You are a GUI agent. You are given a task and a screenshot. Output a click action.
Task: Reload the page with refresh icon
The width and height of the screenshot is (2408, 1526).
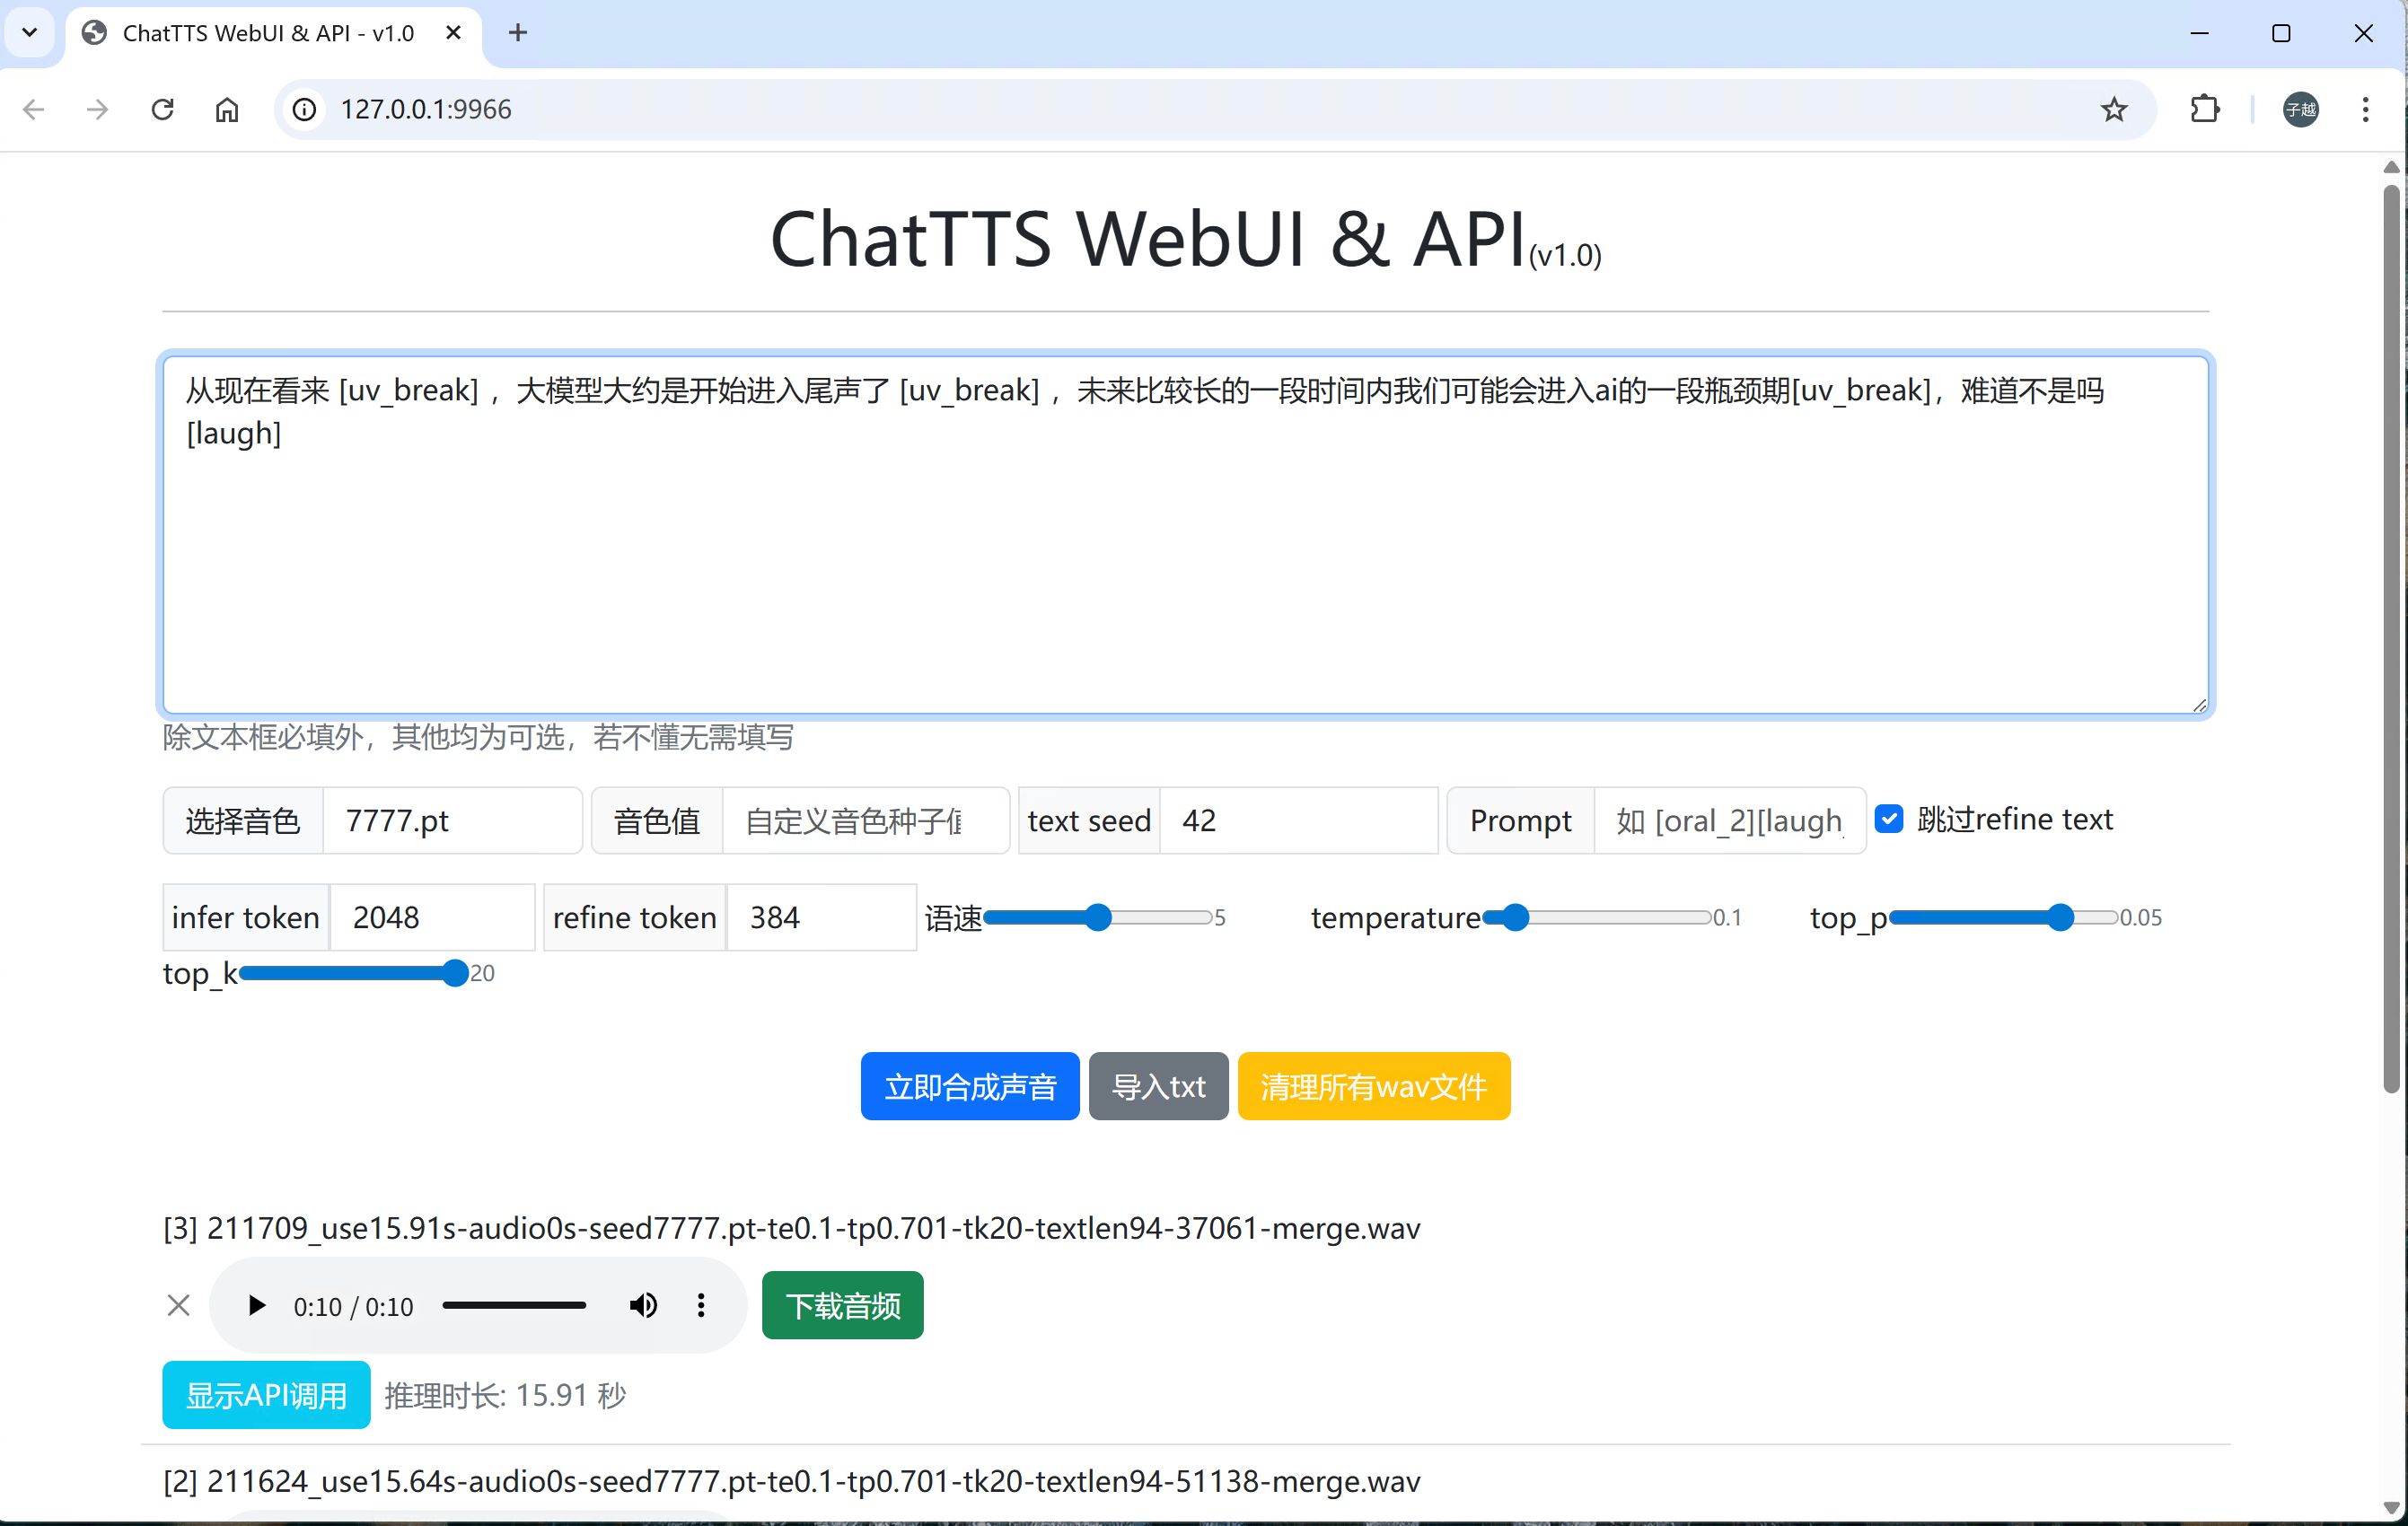pyautogui.click(x=162, y=109)
